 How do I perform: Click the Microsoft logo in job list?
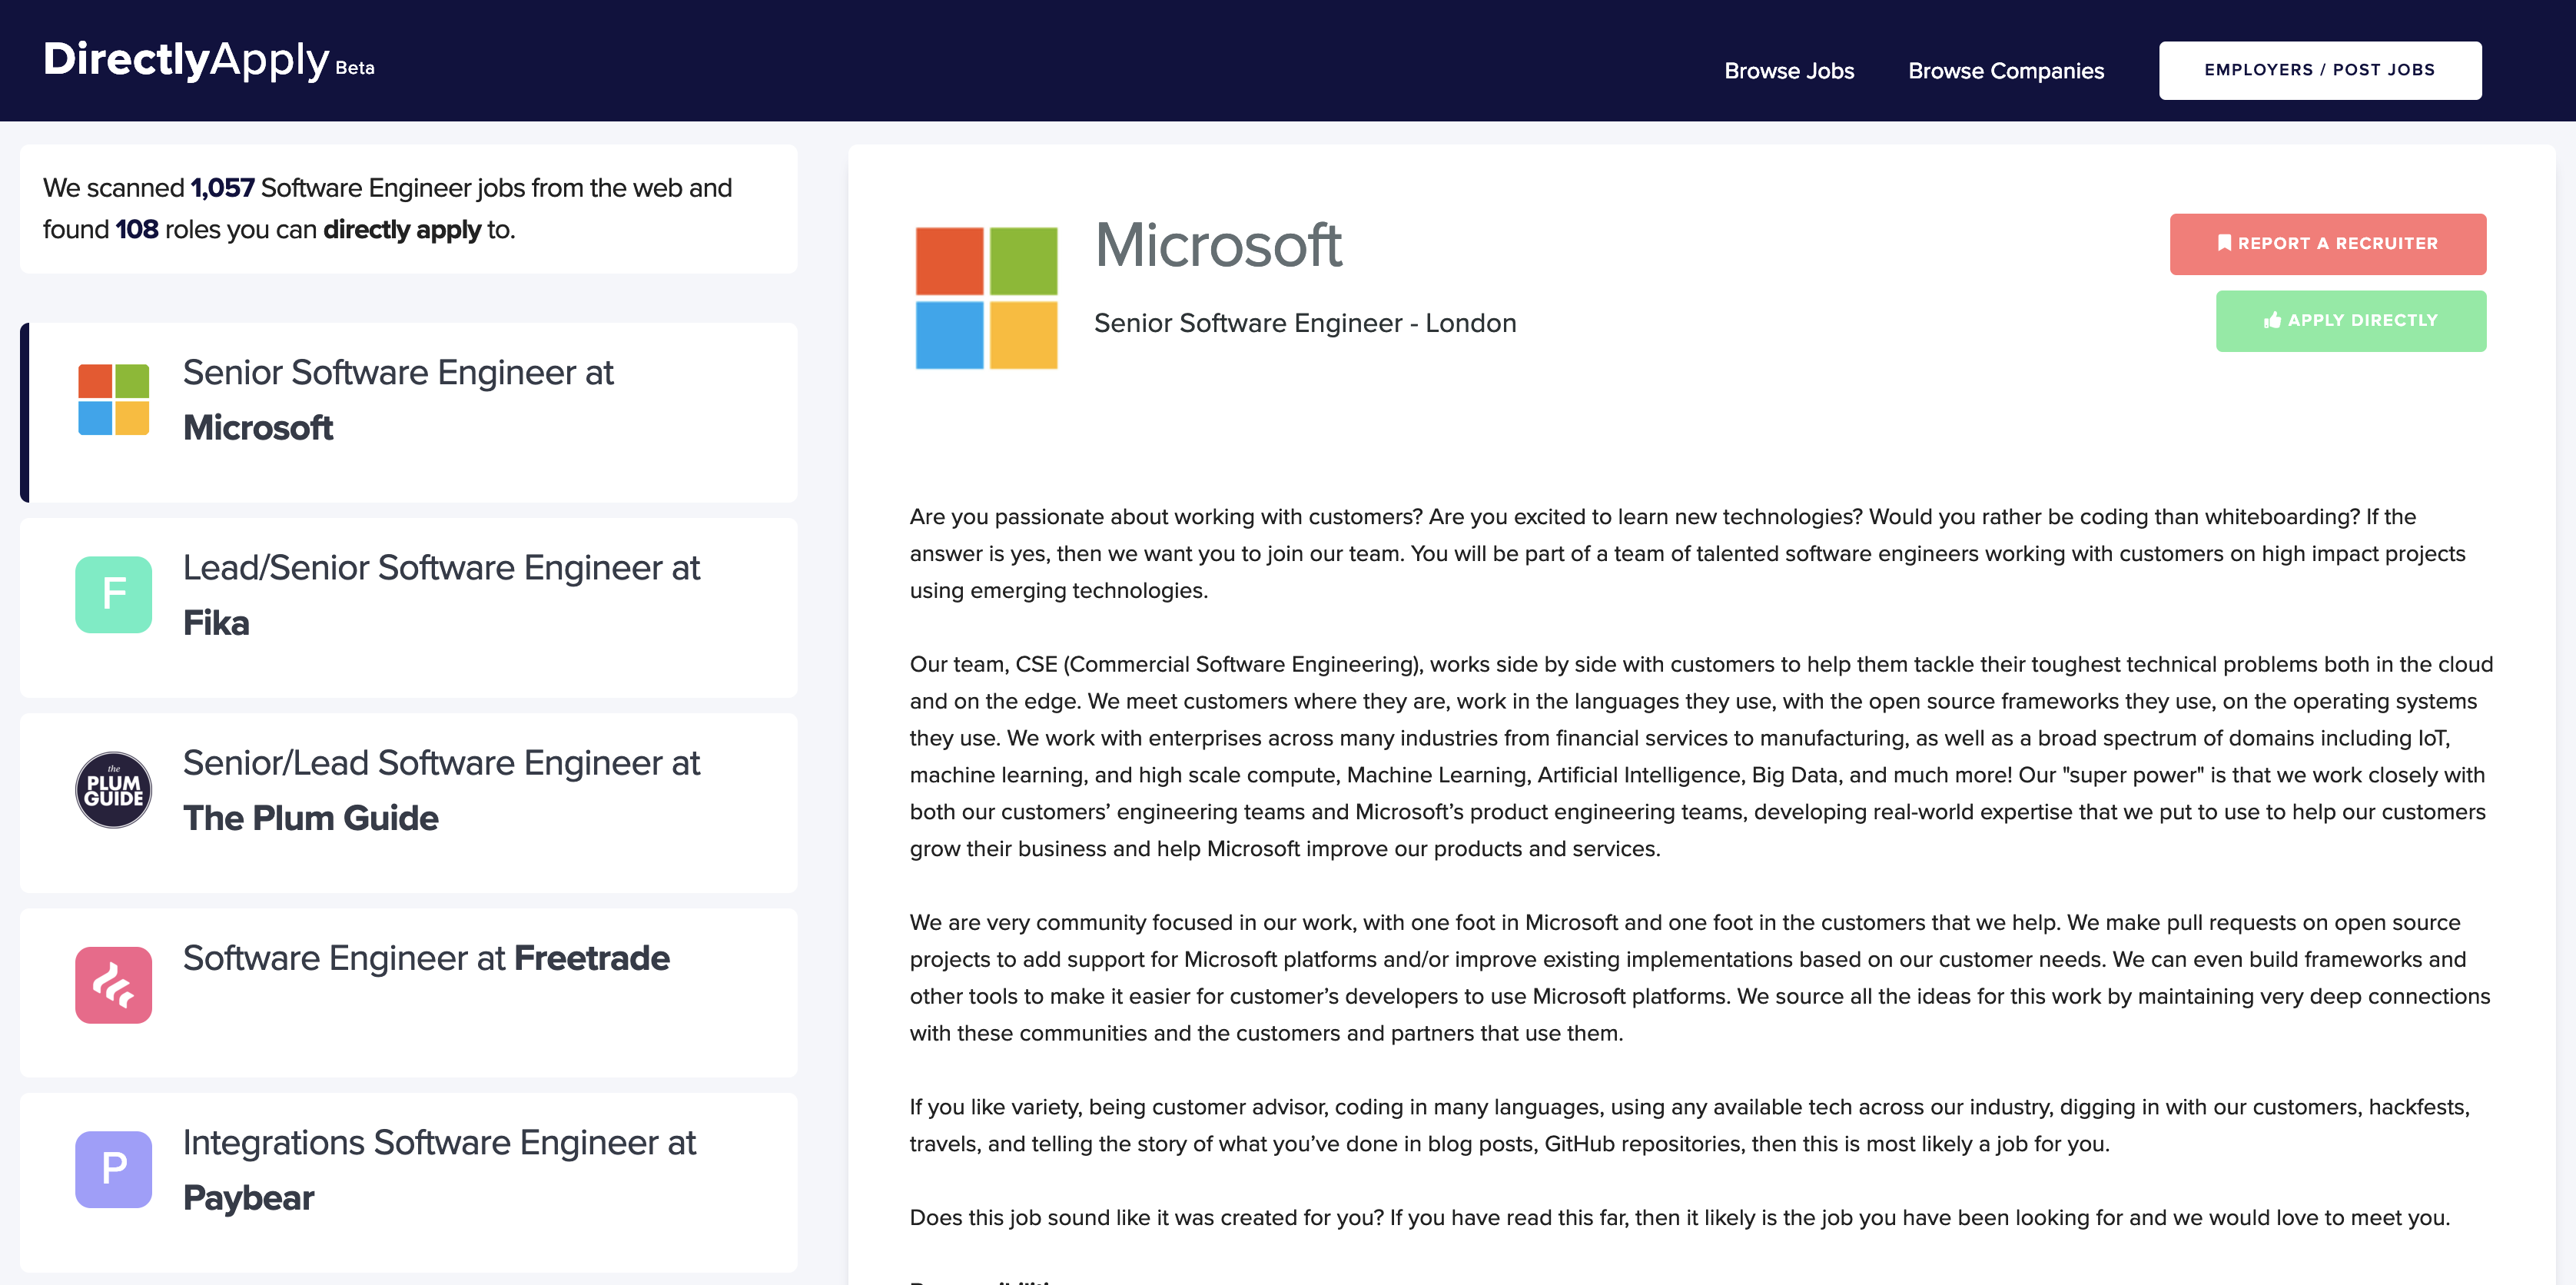pos(113,399)
